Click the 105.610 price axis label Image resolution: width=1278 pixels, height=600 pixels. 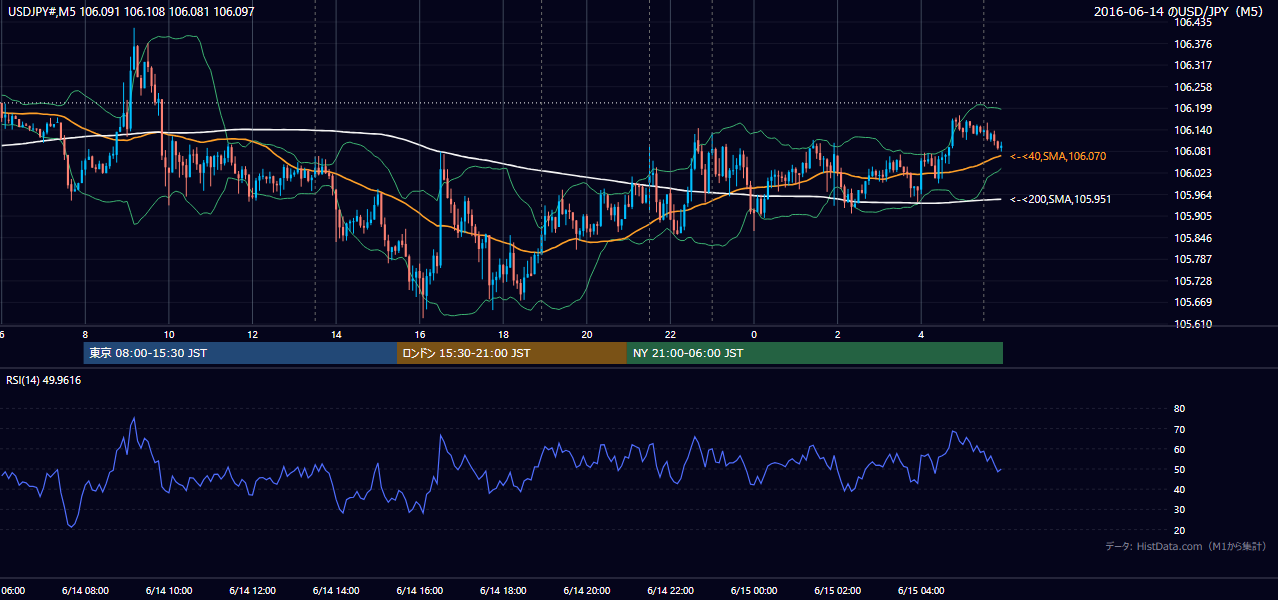pos(1194,324)
